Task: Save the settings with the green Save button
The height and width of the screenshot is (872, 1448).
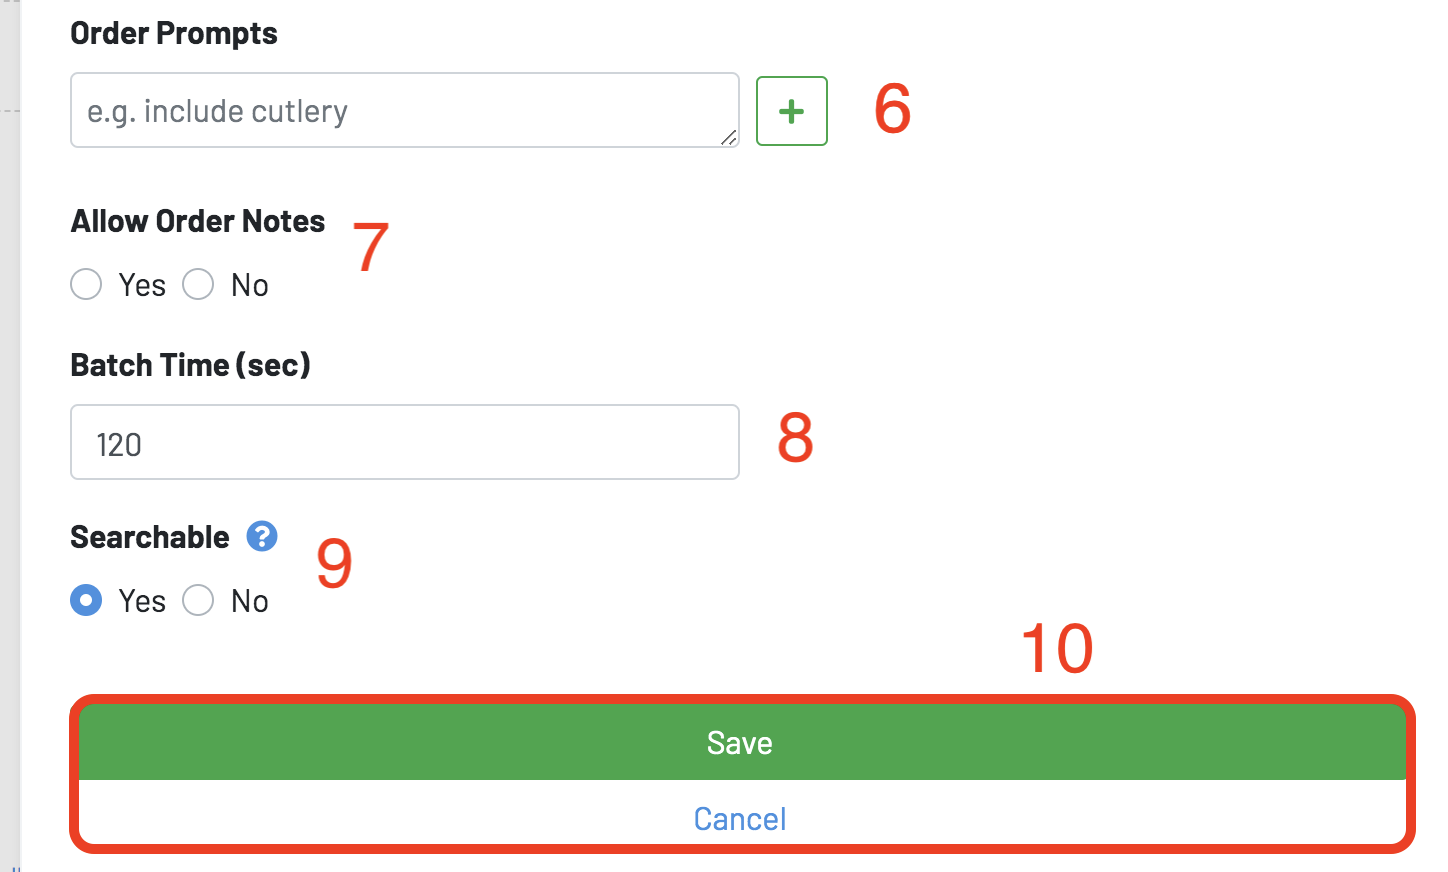Action: 742,742
